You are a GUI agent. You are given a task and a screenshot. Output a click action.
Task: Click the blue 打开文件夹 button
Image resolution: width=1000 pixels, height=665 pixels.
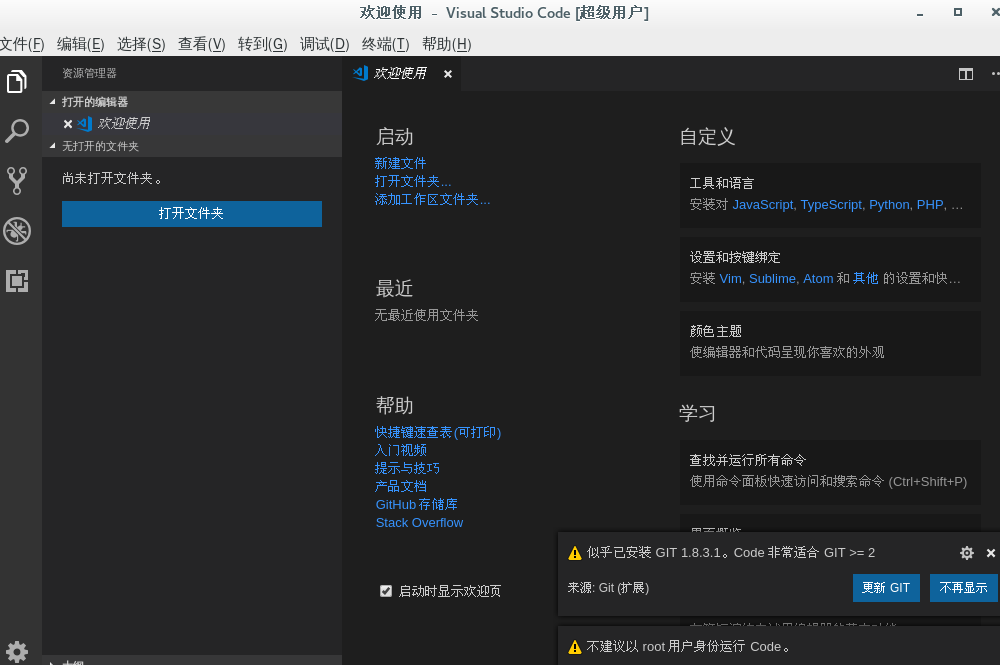point(192,214)
